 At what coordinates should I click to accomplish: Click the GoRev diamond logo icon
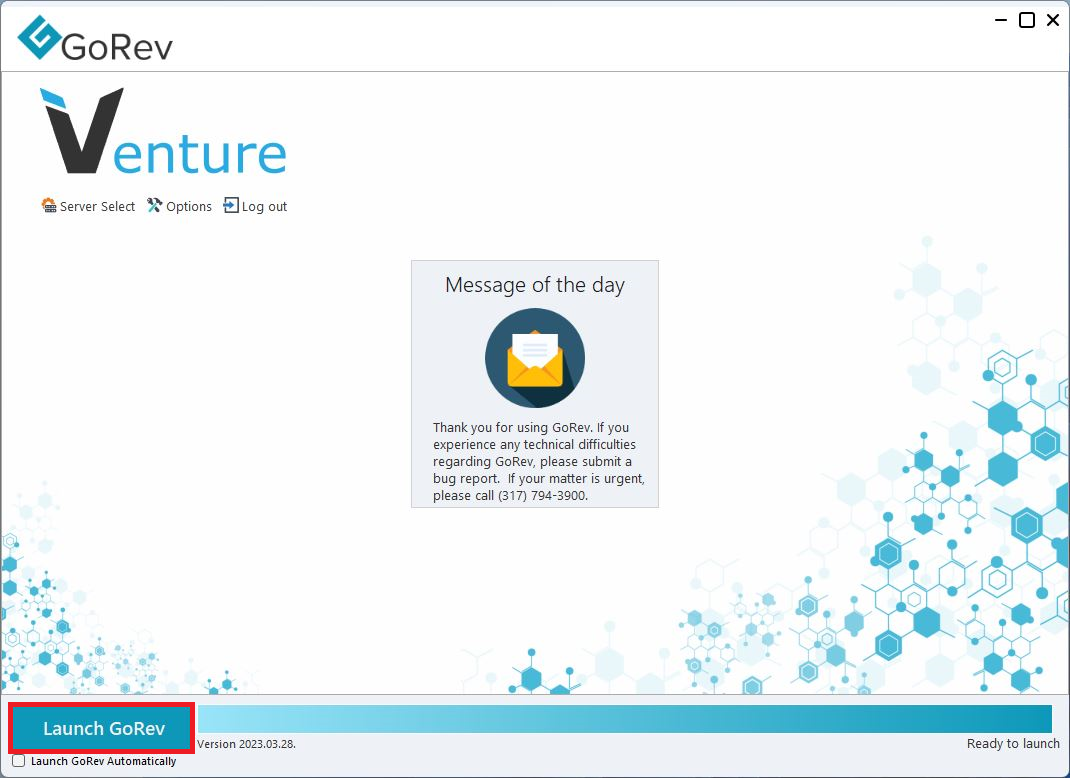tap(40, 37)
